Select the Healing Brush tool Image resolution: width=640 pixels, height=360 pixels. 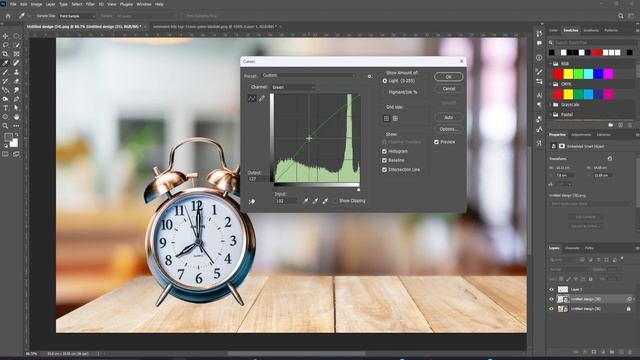[16, 63]
